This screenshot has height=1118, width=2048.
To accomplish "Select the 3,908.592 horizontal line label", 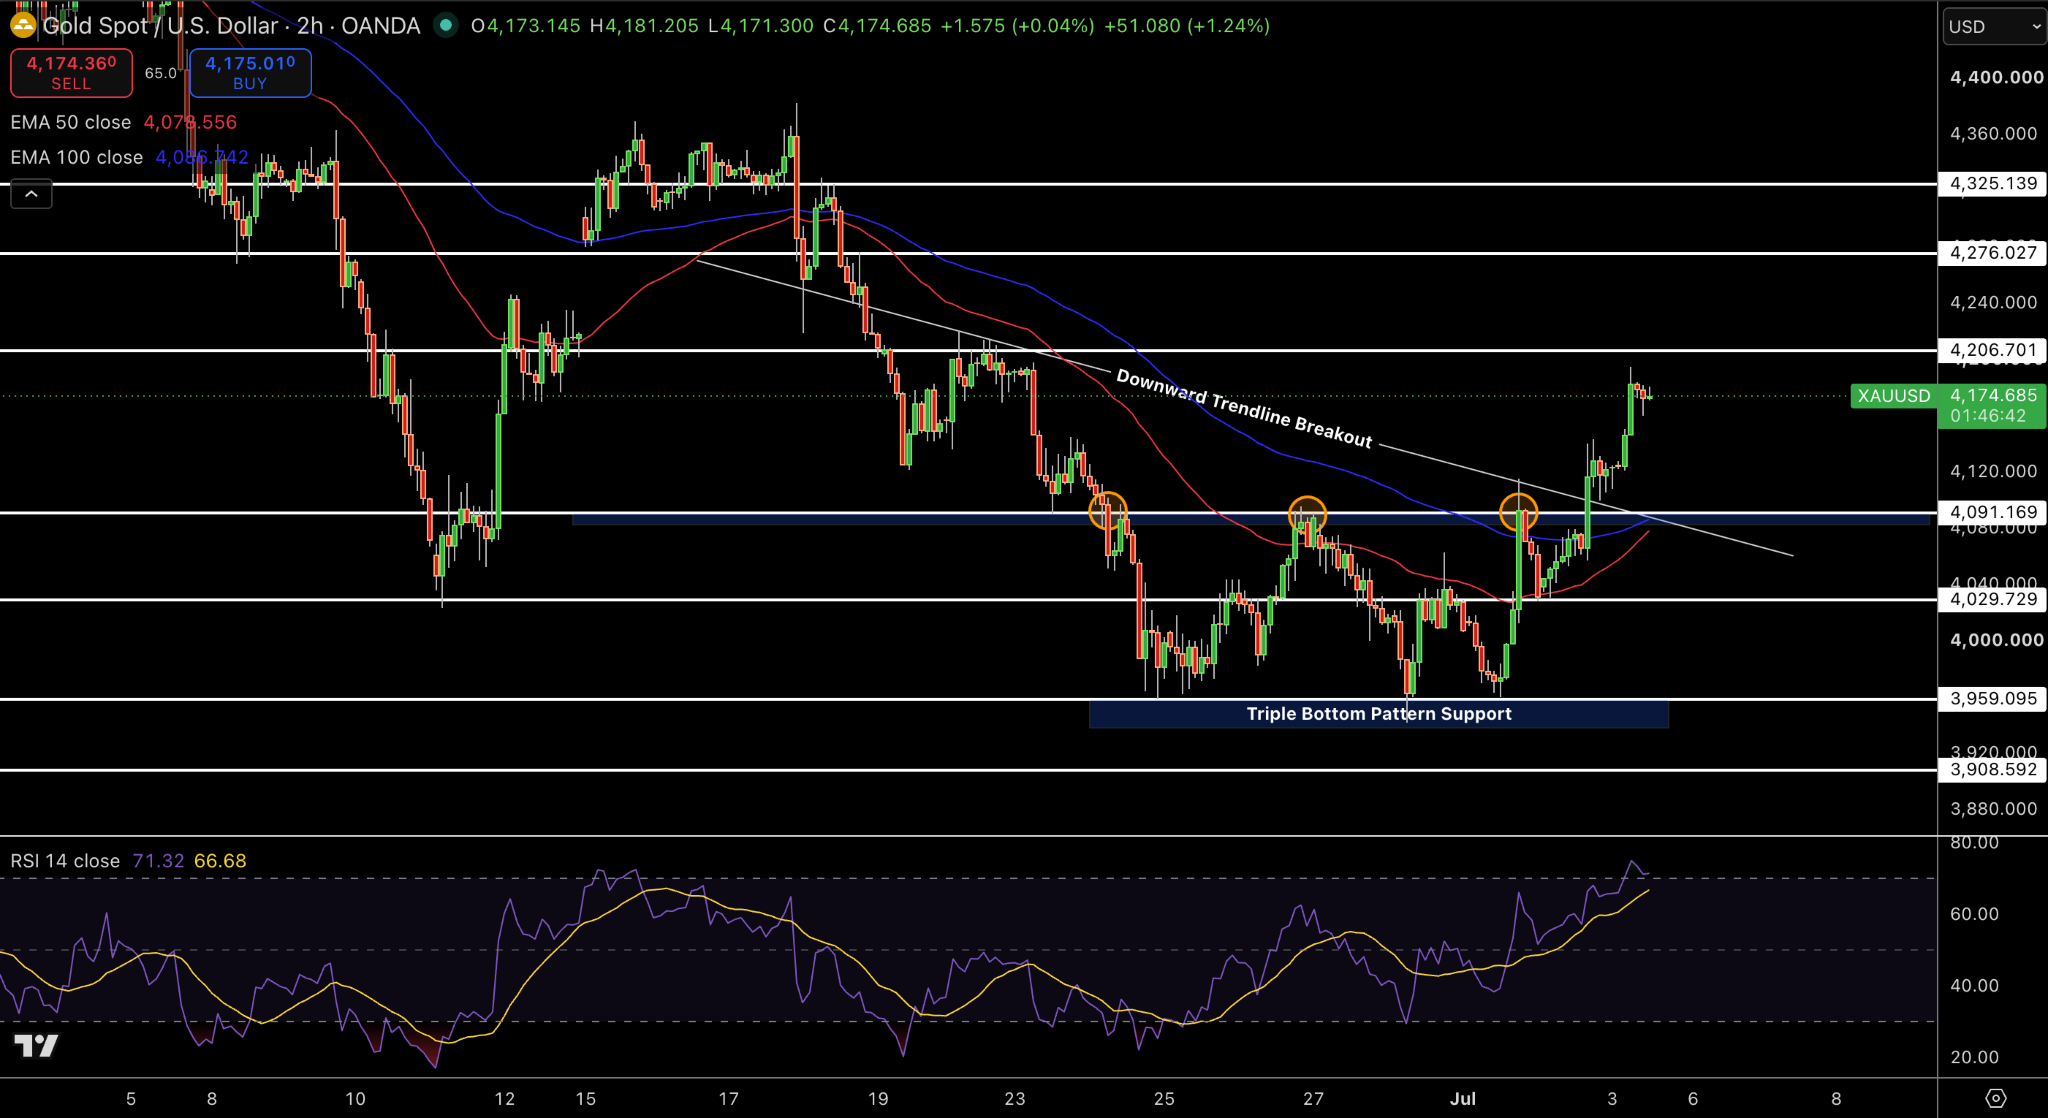I will (x=1993, y=770).
